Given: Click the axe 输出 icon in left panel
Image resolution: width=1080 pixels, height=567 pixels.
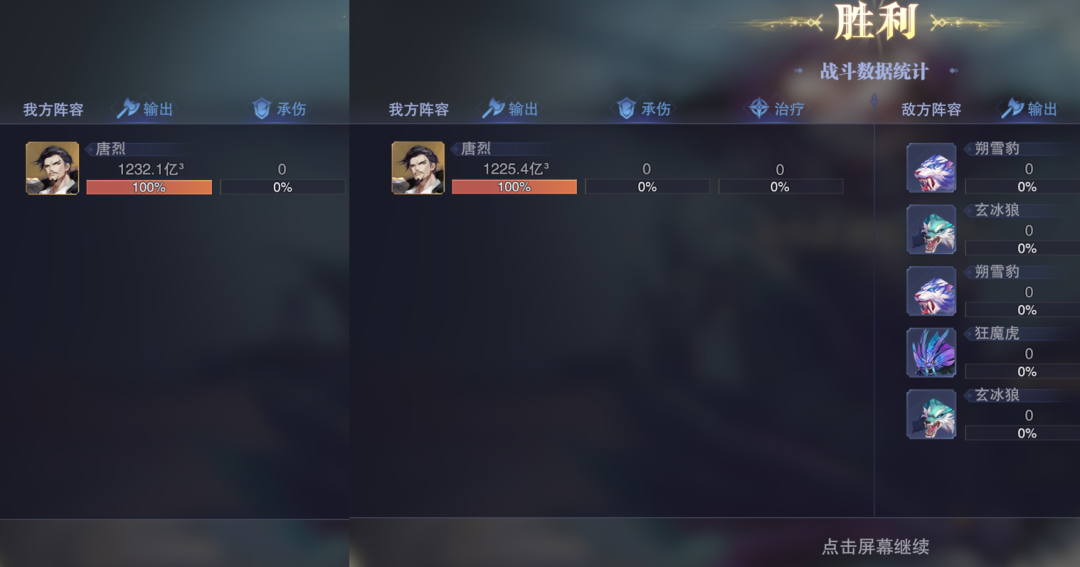Looking at the screenshot, I should (x=128, y=108).
